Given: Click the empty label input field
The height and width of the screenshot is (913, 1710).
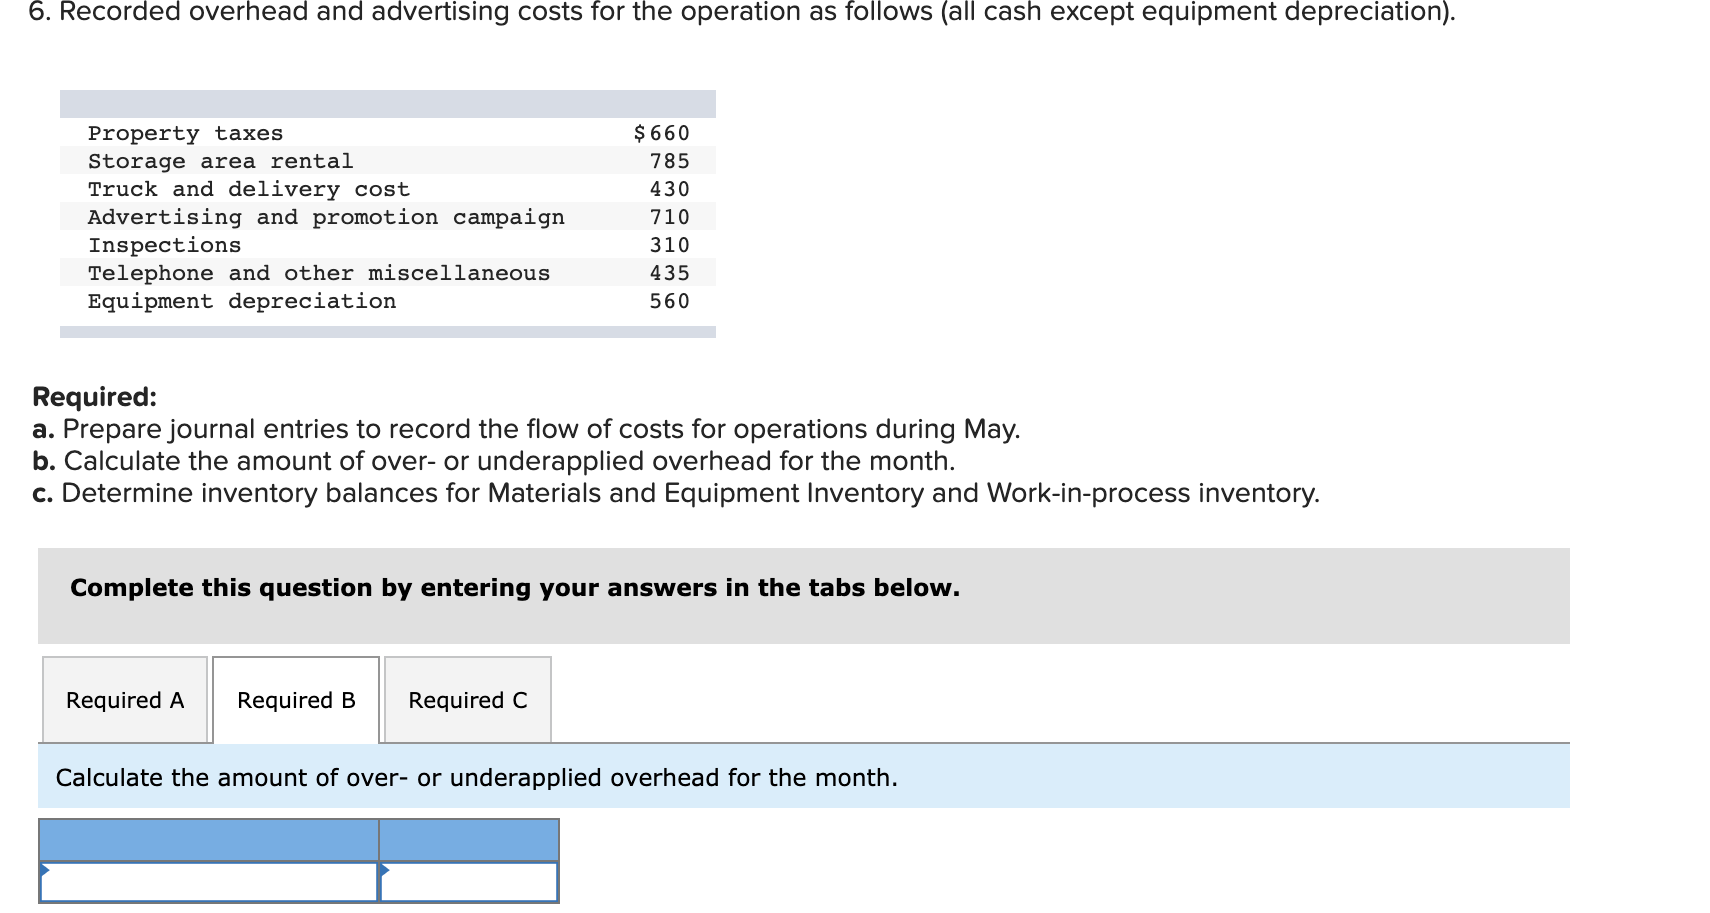Looking at the screenshot, I should (210, 883).
